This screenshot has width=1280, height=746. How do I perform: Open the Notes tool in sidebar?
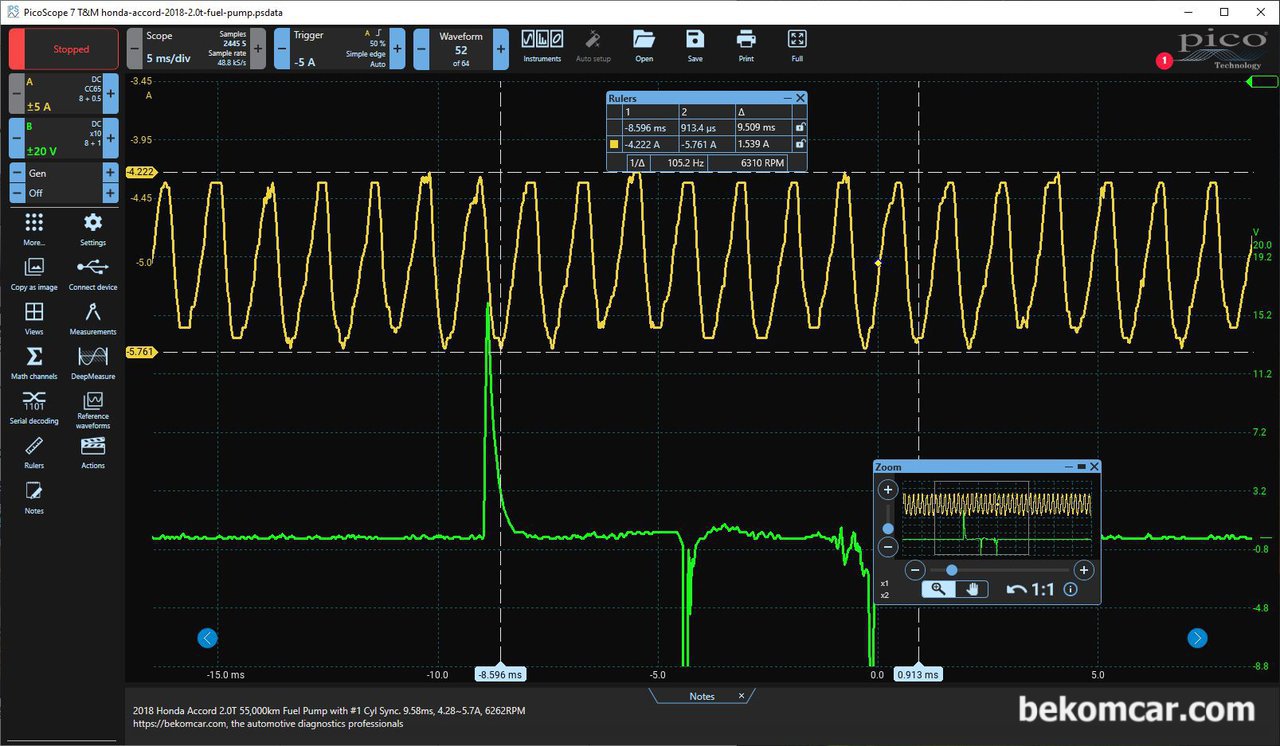tap(34, 497)
